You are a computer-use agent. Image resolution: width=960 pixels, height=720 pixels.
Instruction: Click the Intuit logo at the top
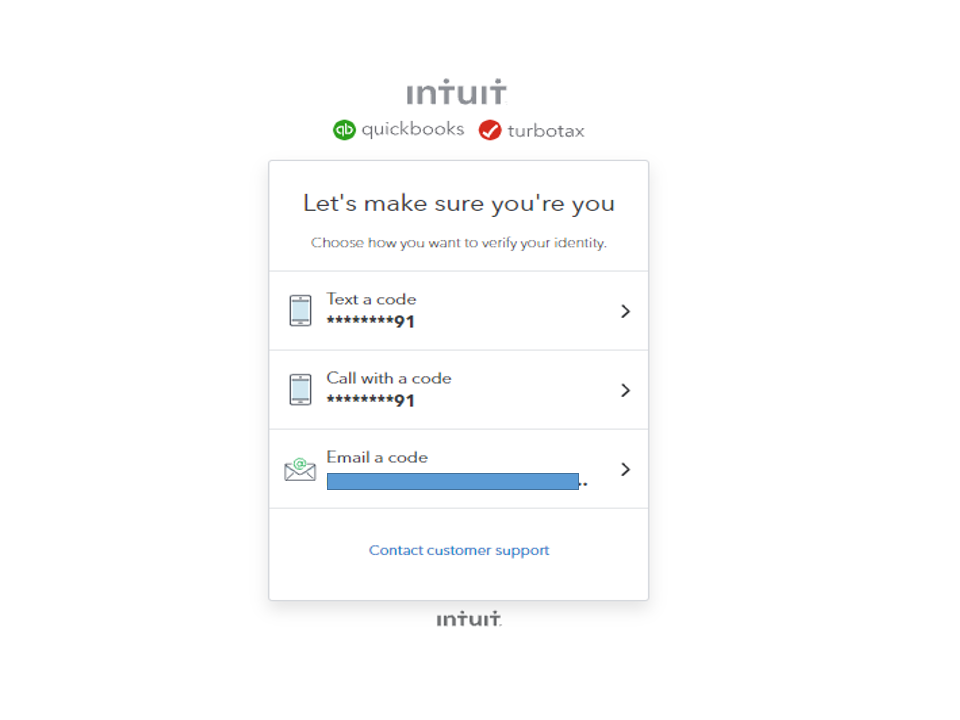click(457, 93)
